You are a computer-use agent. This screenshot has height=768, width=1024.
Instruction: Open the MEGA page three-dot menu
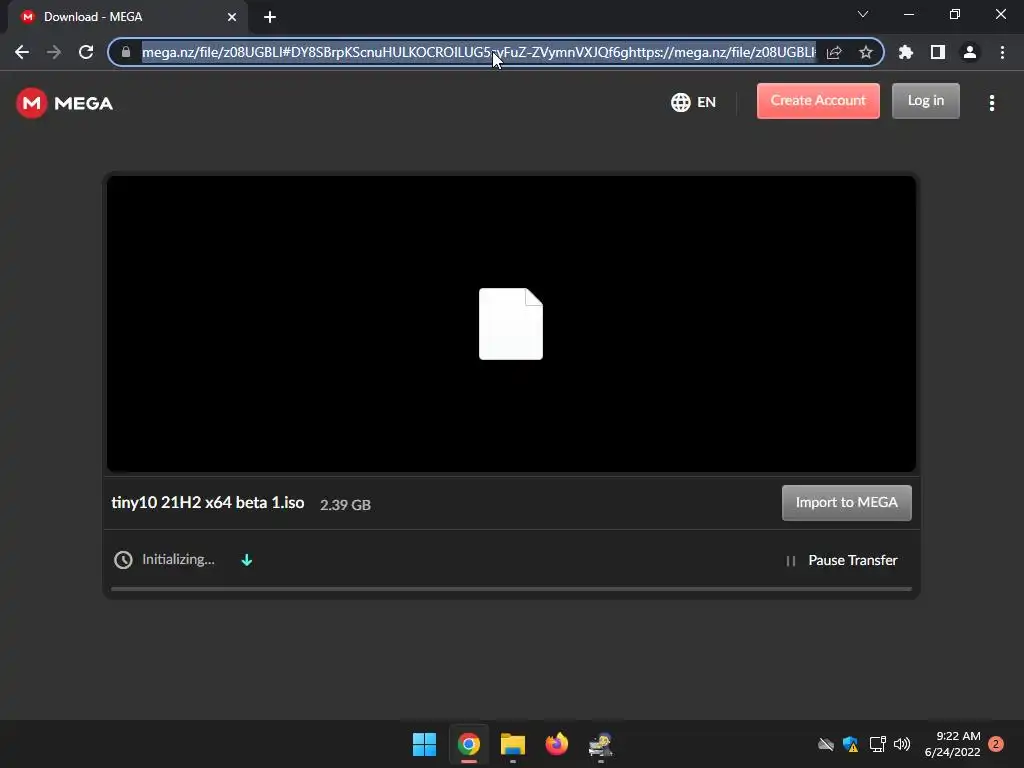coord(992,103)
